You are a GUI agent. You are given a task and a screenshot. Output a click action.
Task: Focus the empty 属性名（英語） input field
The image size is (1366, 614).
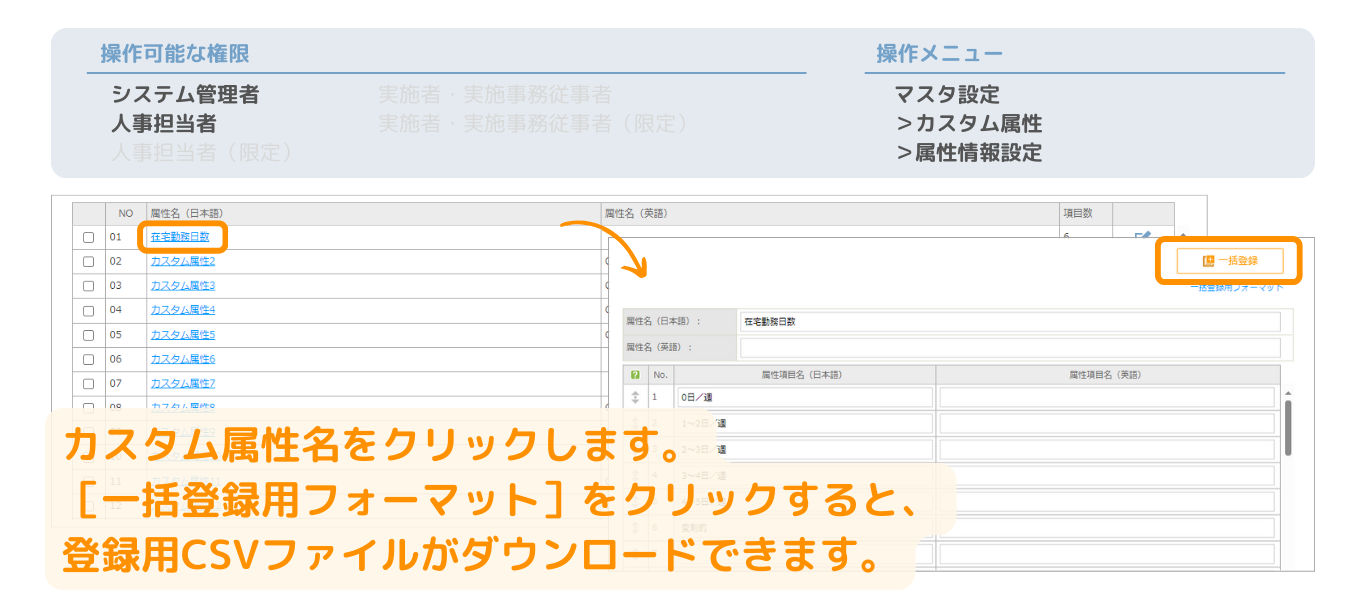(1009, 348)
